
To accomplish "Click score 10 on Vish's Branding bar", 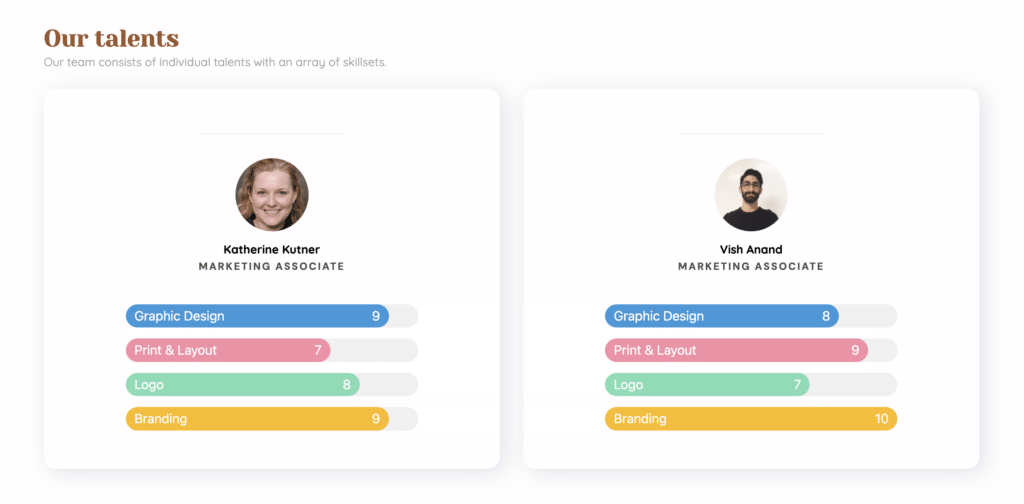I will coord(882,418).
